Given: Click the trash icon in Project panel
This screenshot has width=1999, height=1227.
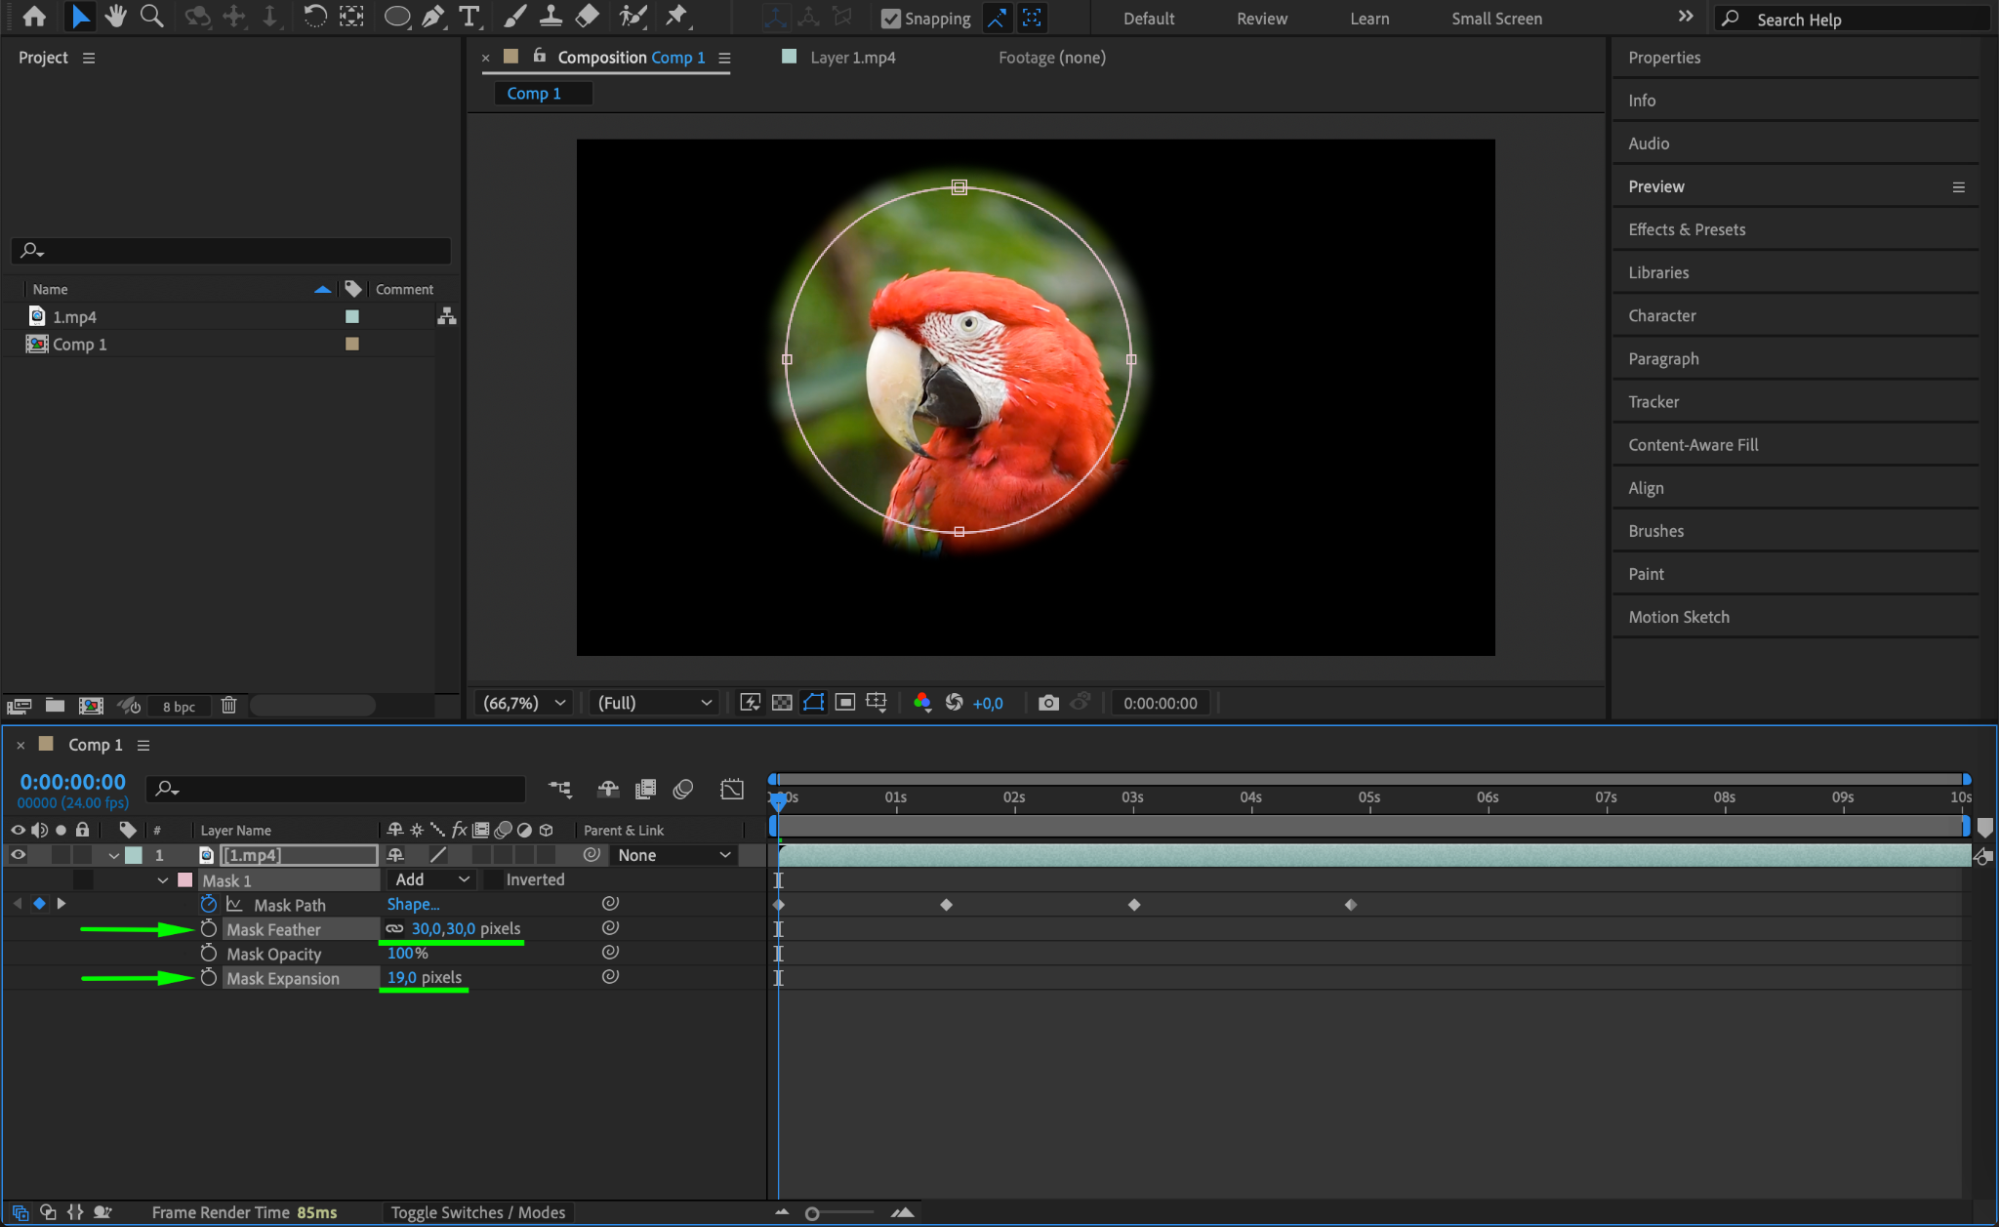Looking at the screenshot, I should click(x=228, y=705).
